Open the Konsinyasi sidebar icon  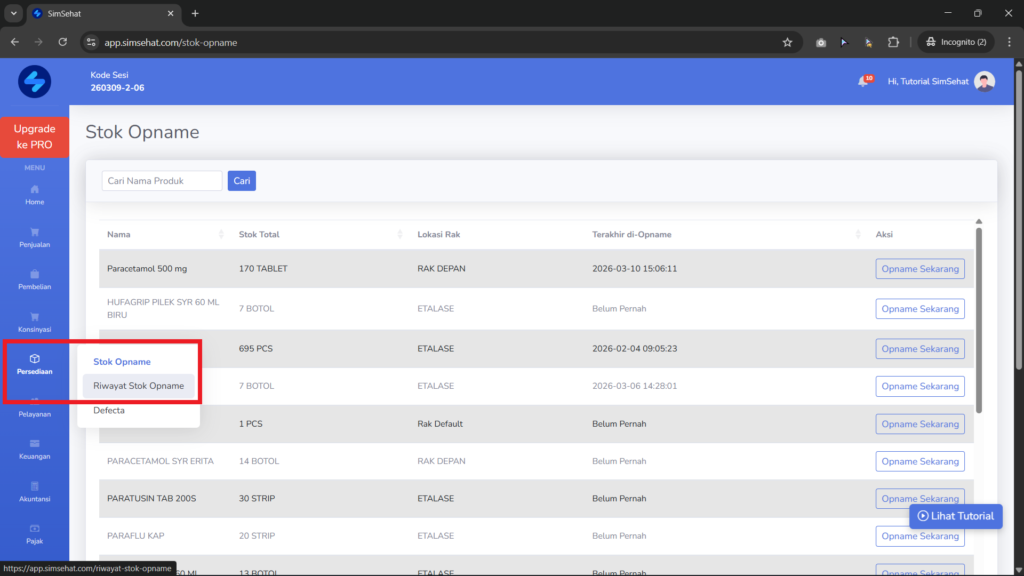point(35,317)
